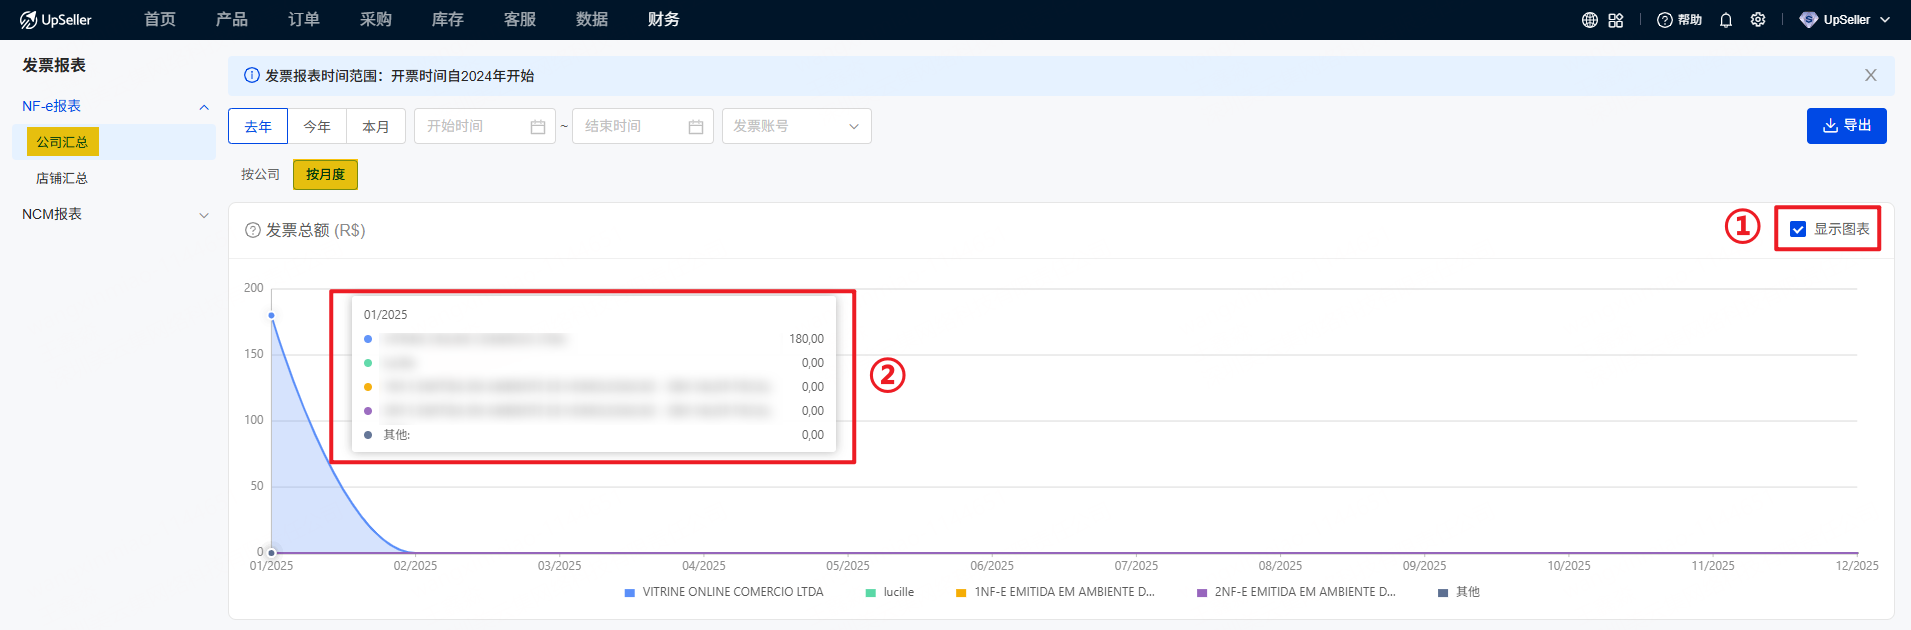Select the 今年 time range button

click(317, 127)
